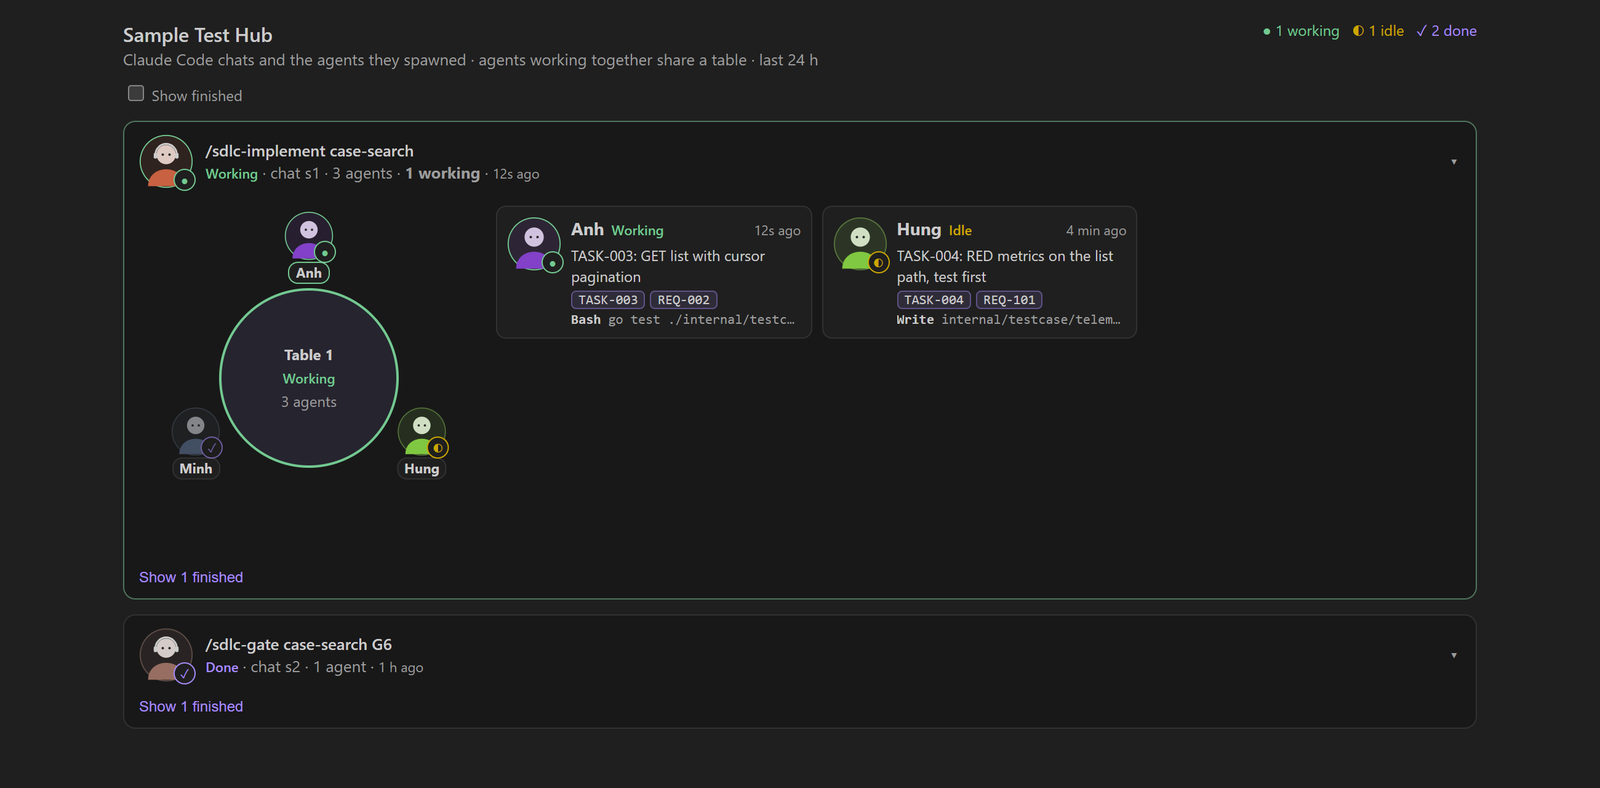The image size is (1600, 788).
Task: Click the '2 done' status counter
Action: pos(1446,31)
